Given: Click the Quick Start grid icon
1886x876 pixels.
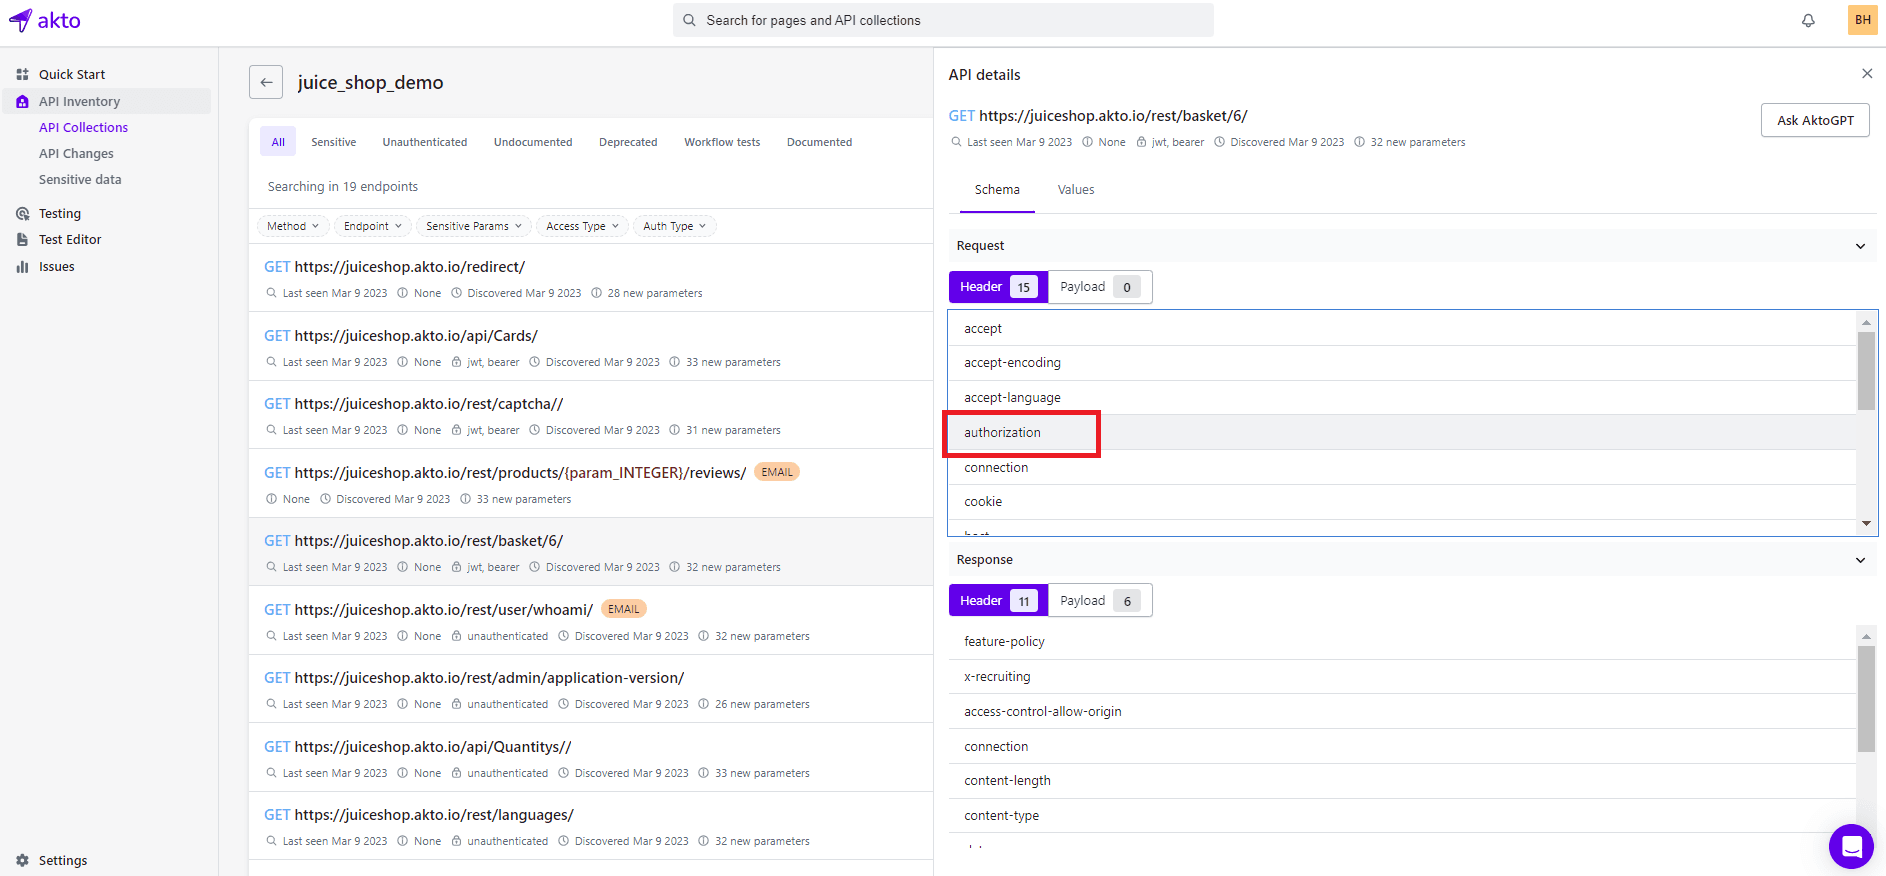Looking at the screenshot, I should (22, 74).
